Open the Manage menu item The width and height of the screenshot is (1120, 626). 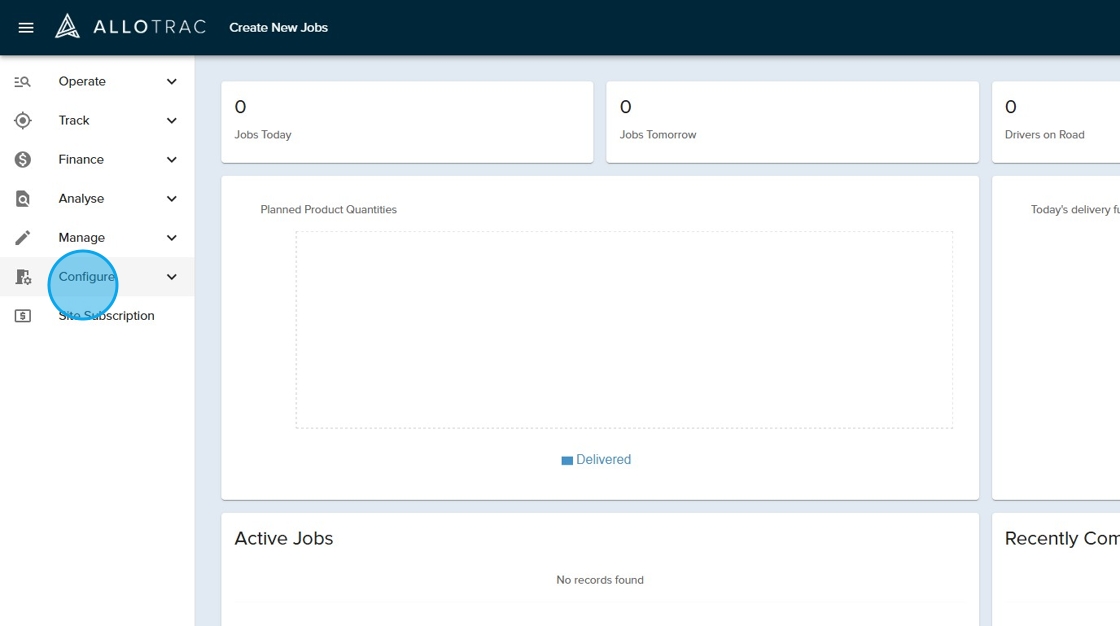(82, 238)
